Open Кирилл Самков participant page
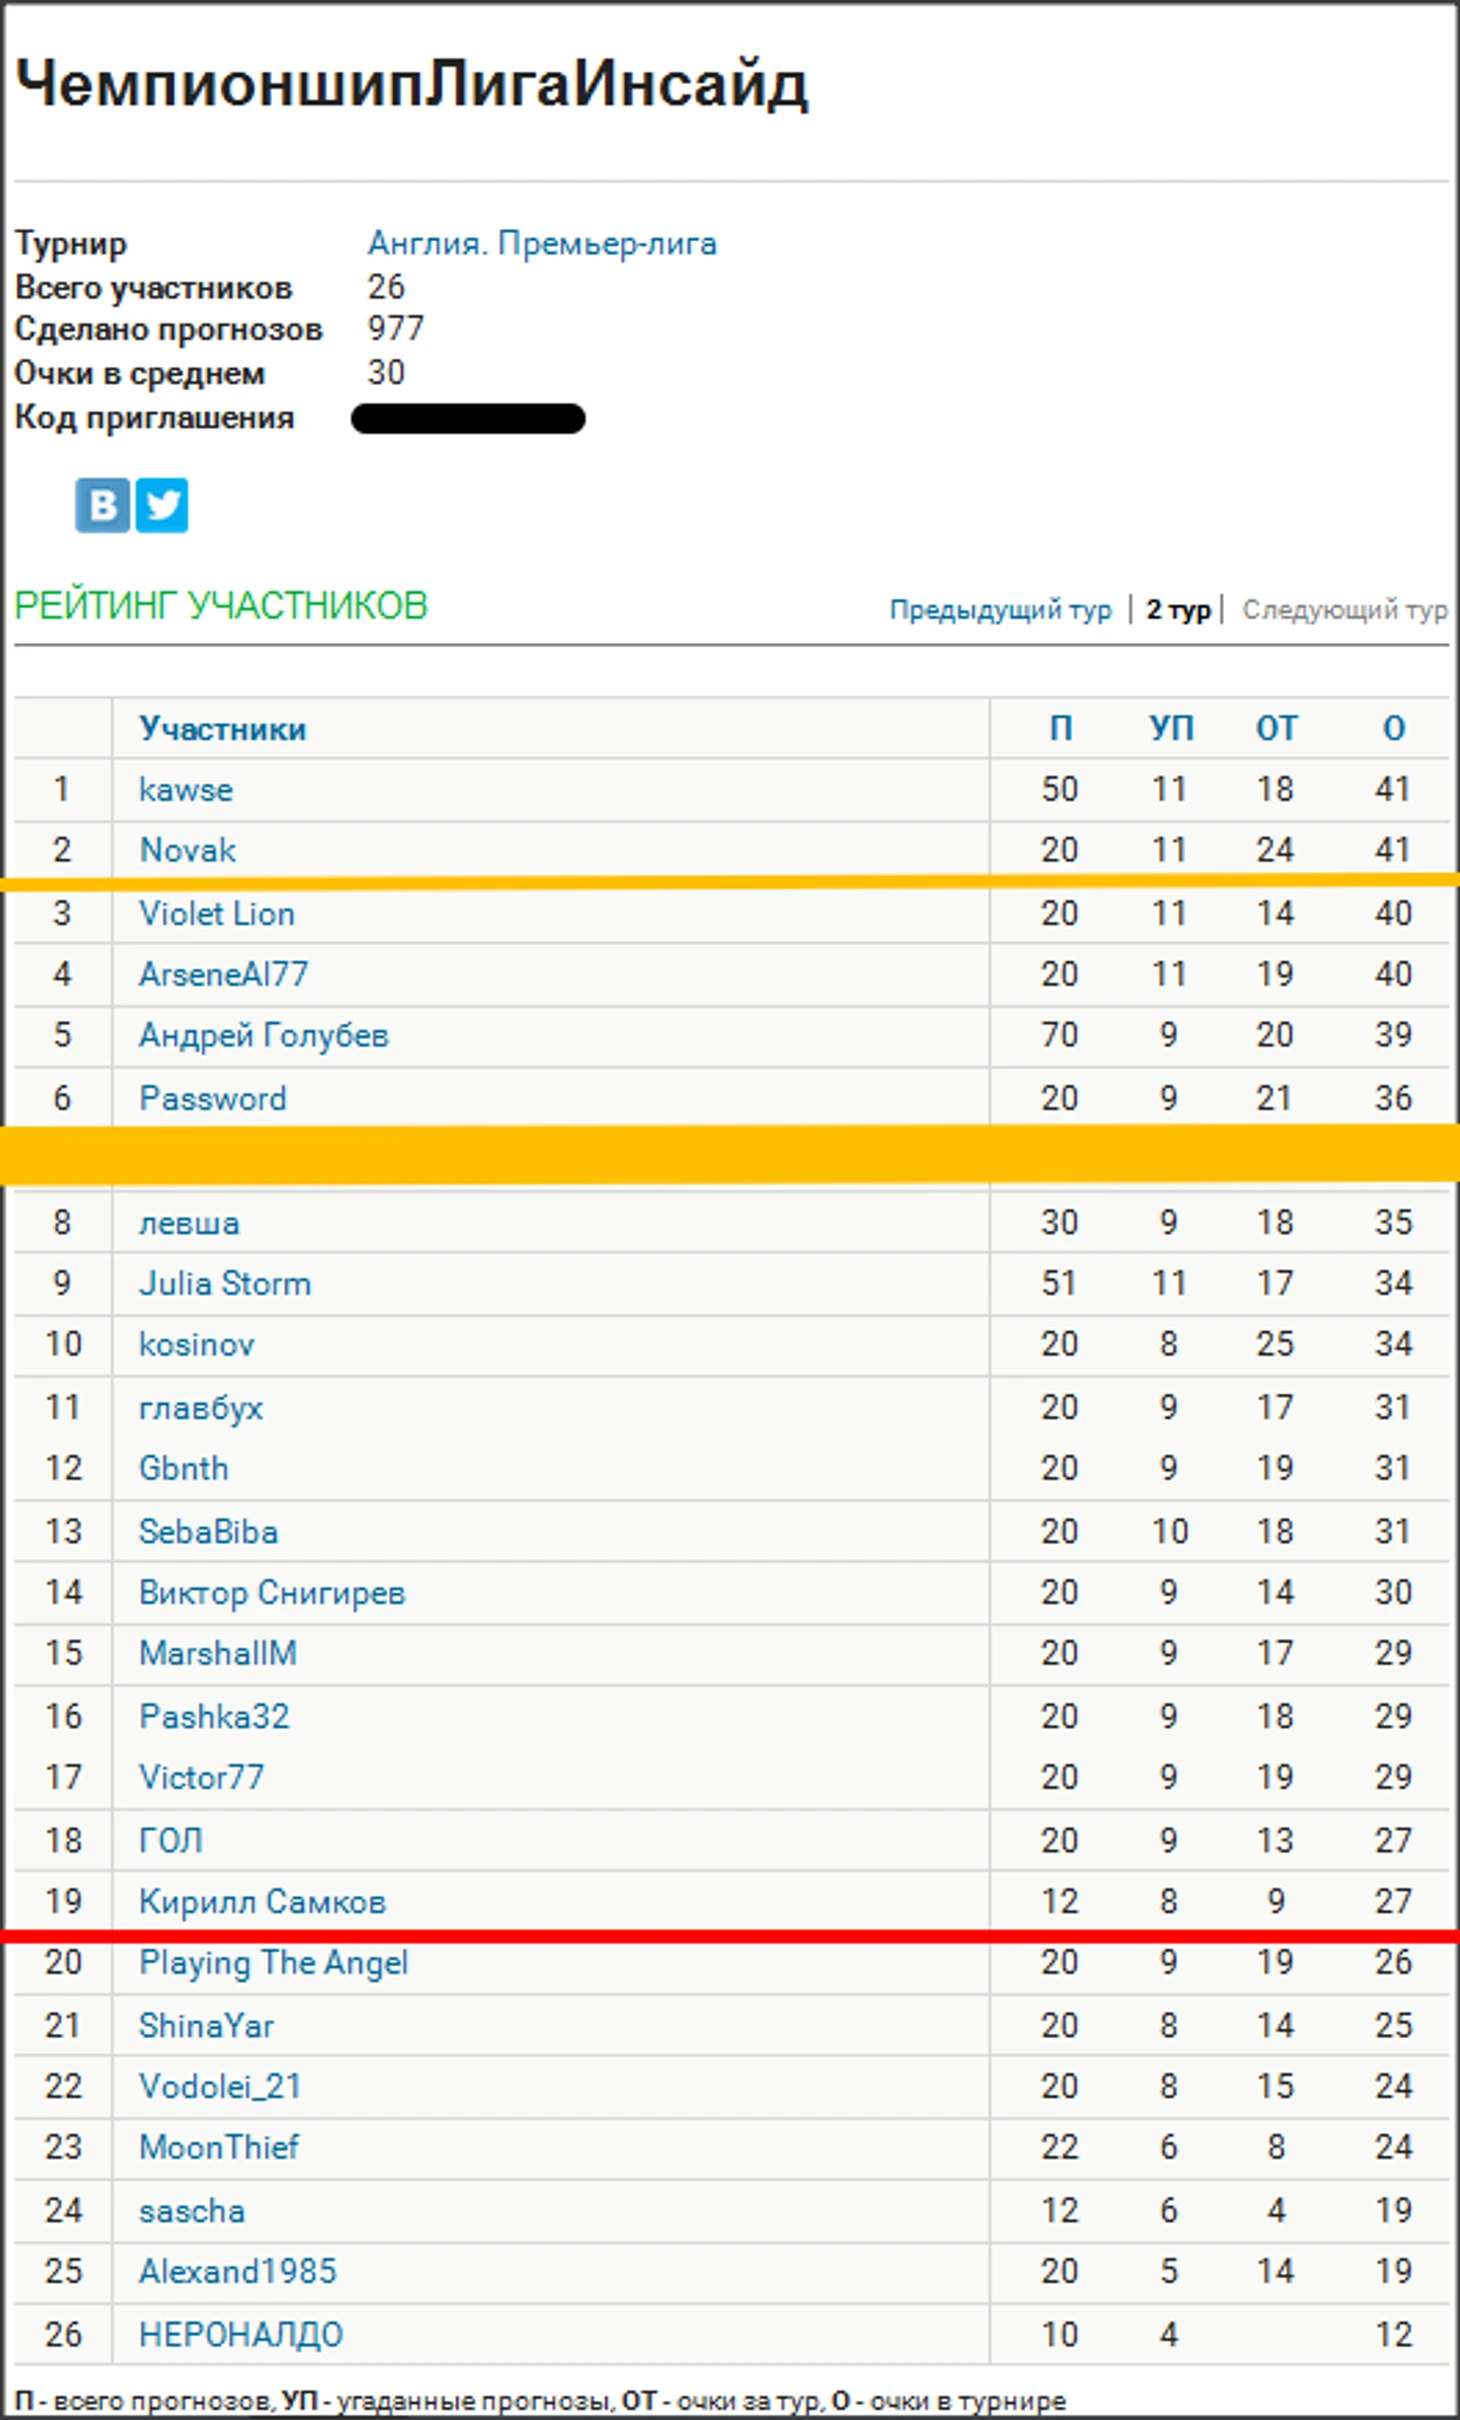Screen dimensions: 1460x2420 262,1901
